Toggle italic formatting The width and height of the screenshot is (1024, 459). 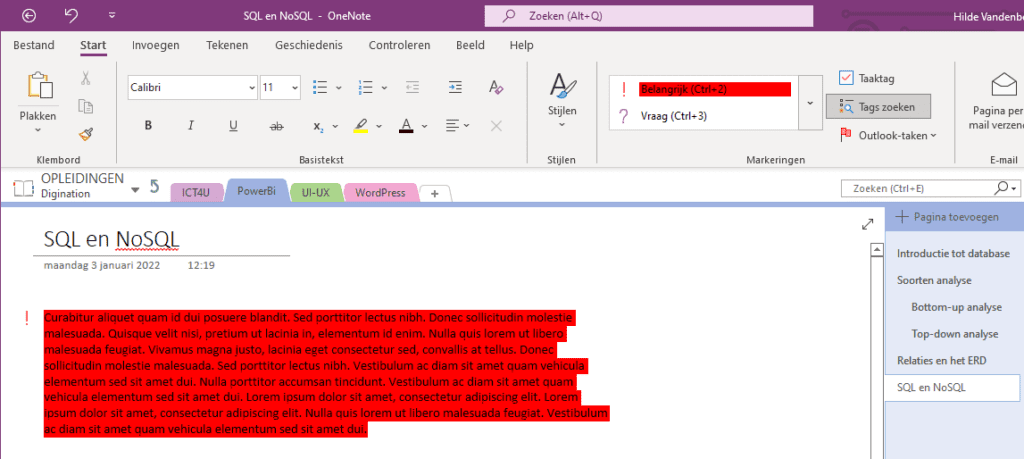(x=190, y=126)
